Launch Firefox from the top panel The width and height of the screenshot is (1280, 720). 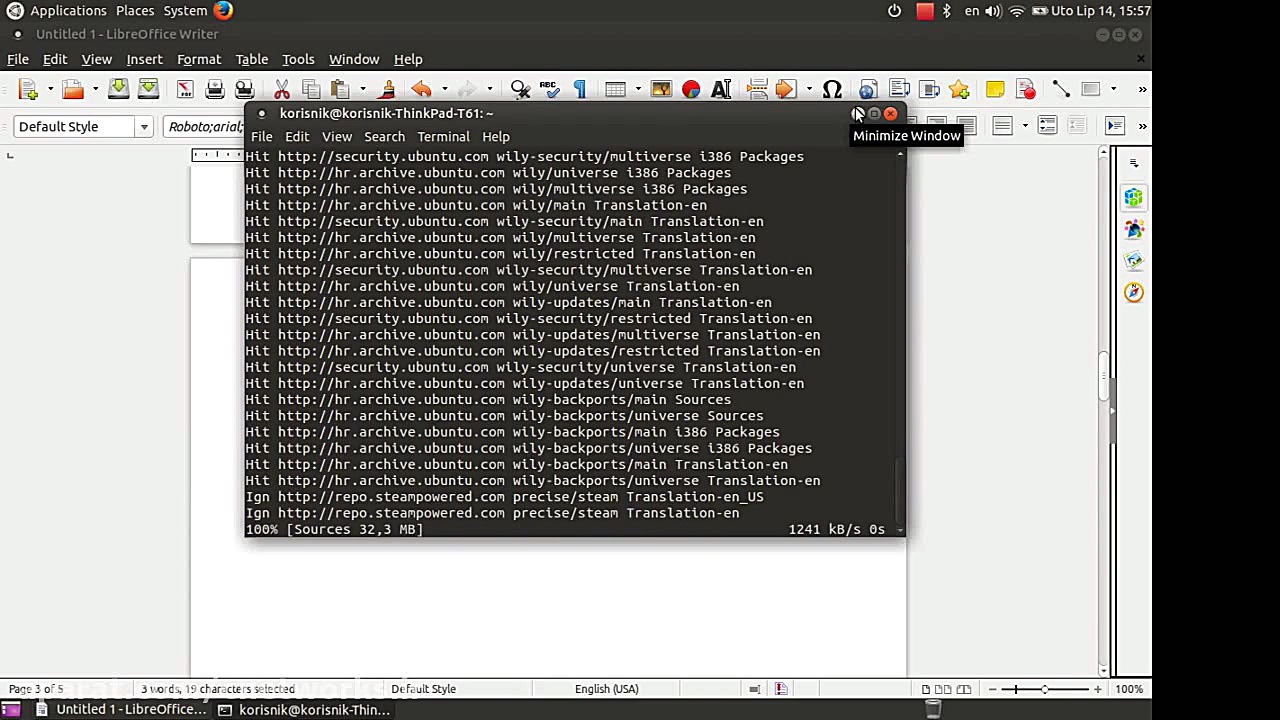pyautogui.click(x=223, y=11)
